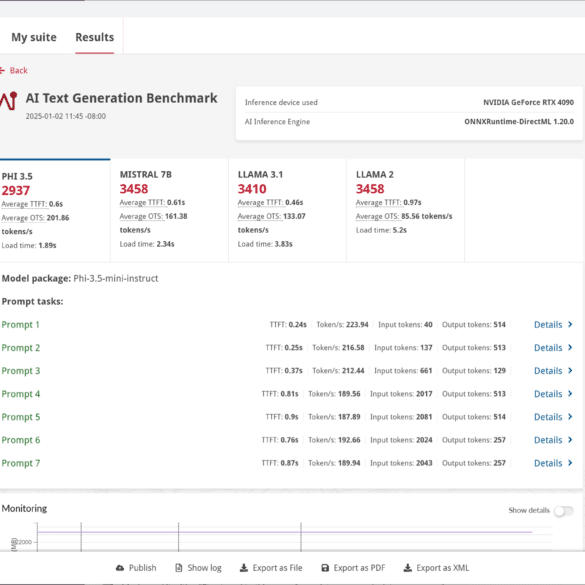Click the chevron arrow beside Prompt 7 Details

coord(570,463)
